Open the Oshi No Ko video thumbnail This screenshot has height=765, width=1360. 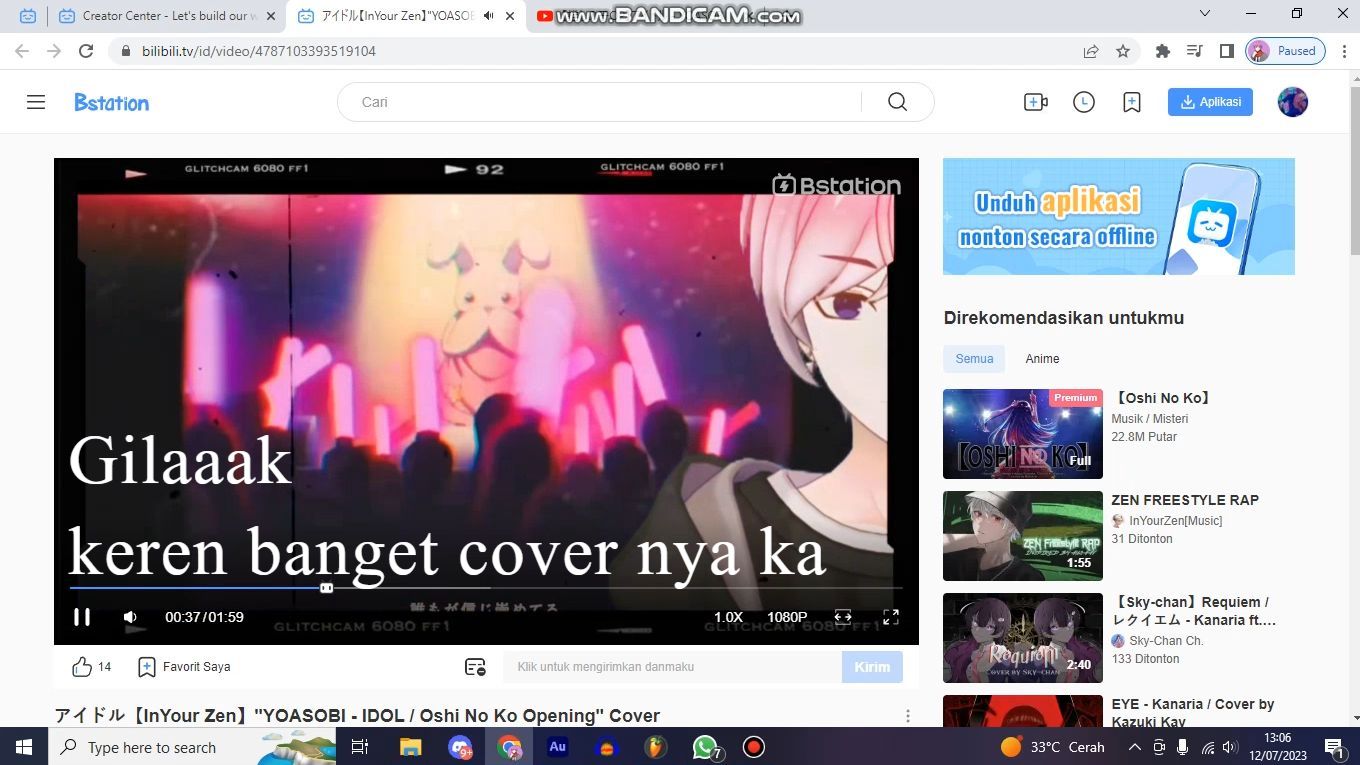(x=1023, y=434)
